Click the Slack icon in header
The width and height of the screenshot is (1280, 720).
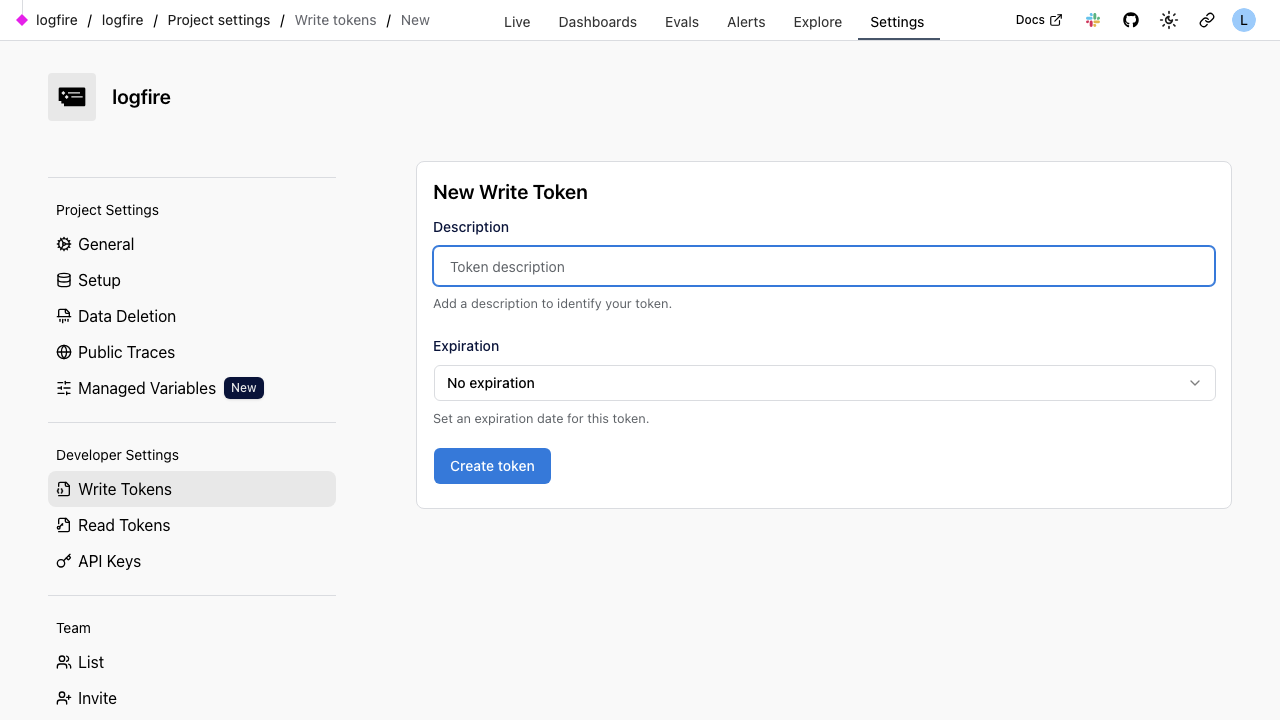click(x=1093, y=20)
